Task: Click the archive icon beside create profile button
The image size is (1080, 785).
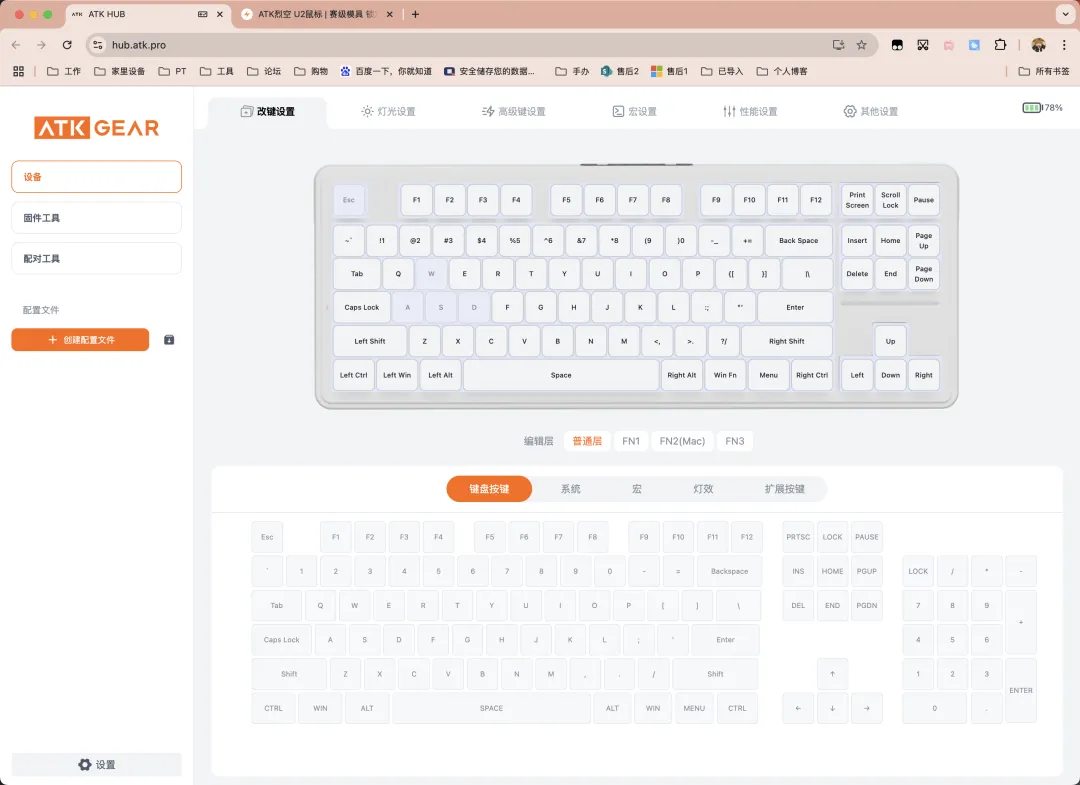Action: (169, 340)
